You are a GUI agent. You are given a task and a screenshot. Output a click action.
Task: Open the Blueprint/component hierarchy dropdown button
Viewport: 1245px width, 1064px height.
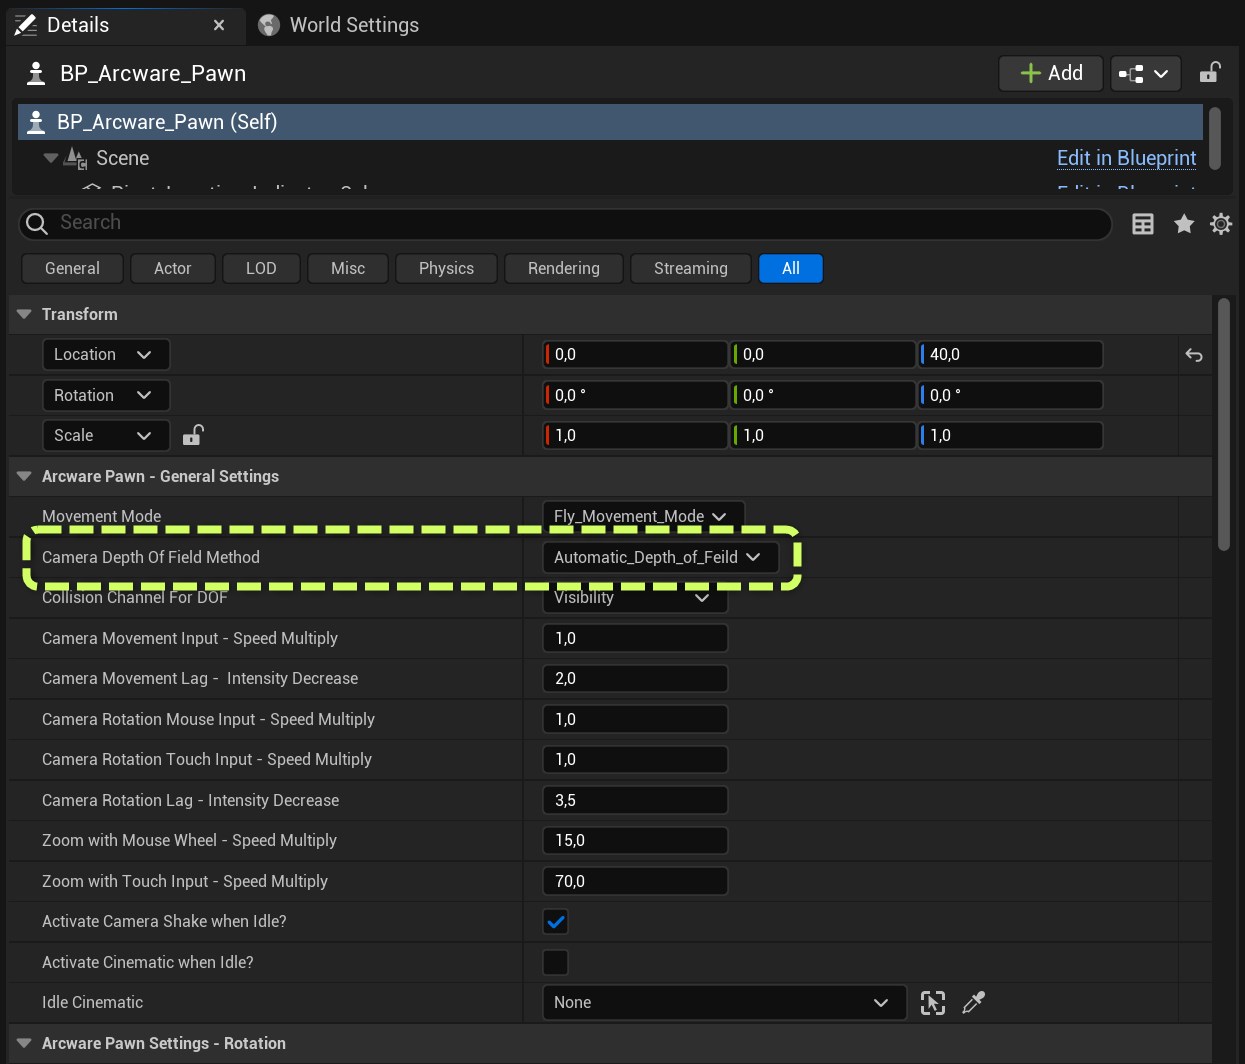1145,73
